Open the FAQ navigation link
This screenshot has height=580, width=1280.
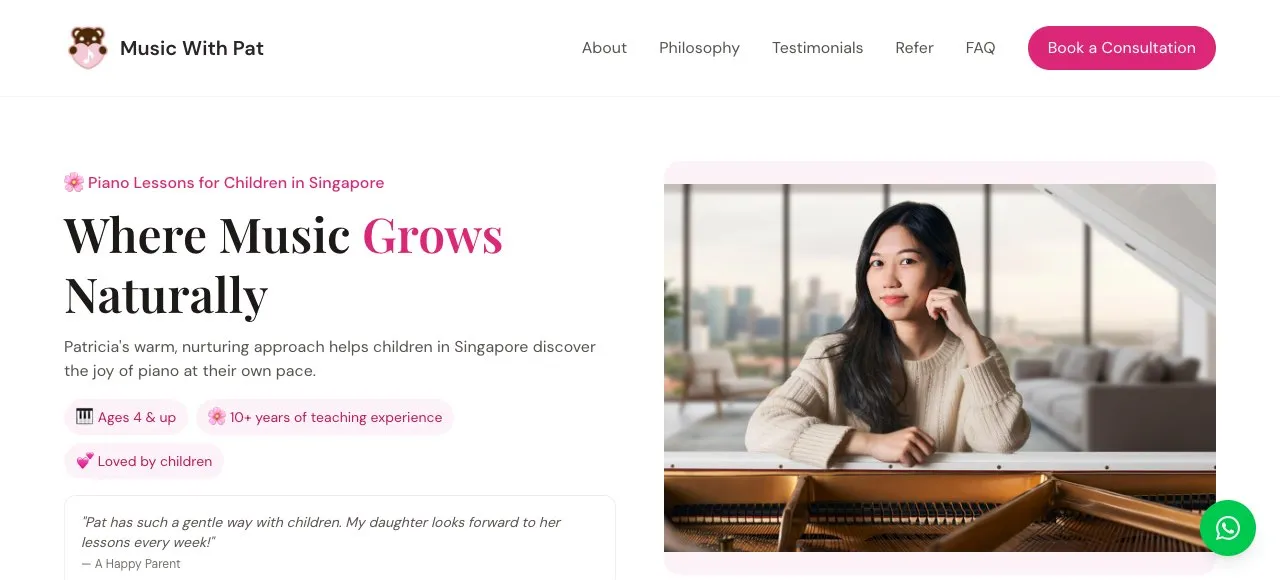click(x=980, y=48)
